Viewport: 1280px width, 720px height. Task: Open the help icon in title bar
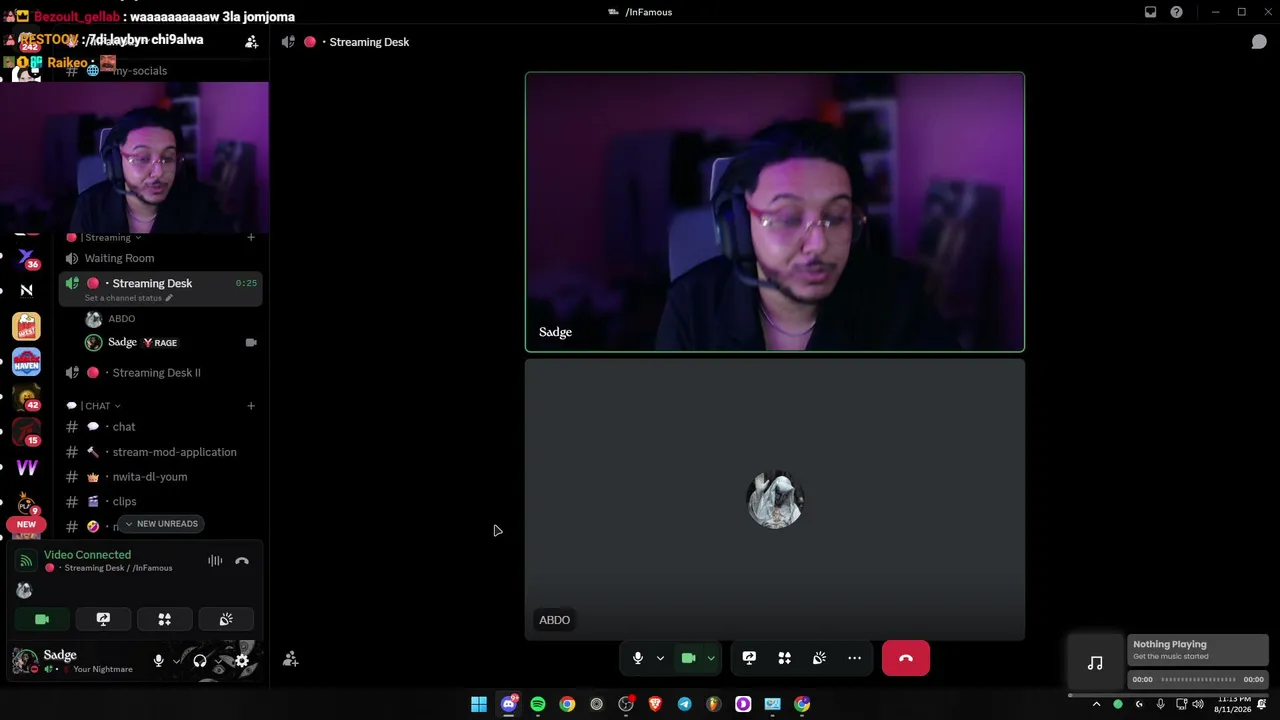(x=1177, y=12)
